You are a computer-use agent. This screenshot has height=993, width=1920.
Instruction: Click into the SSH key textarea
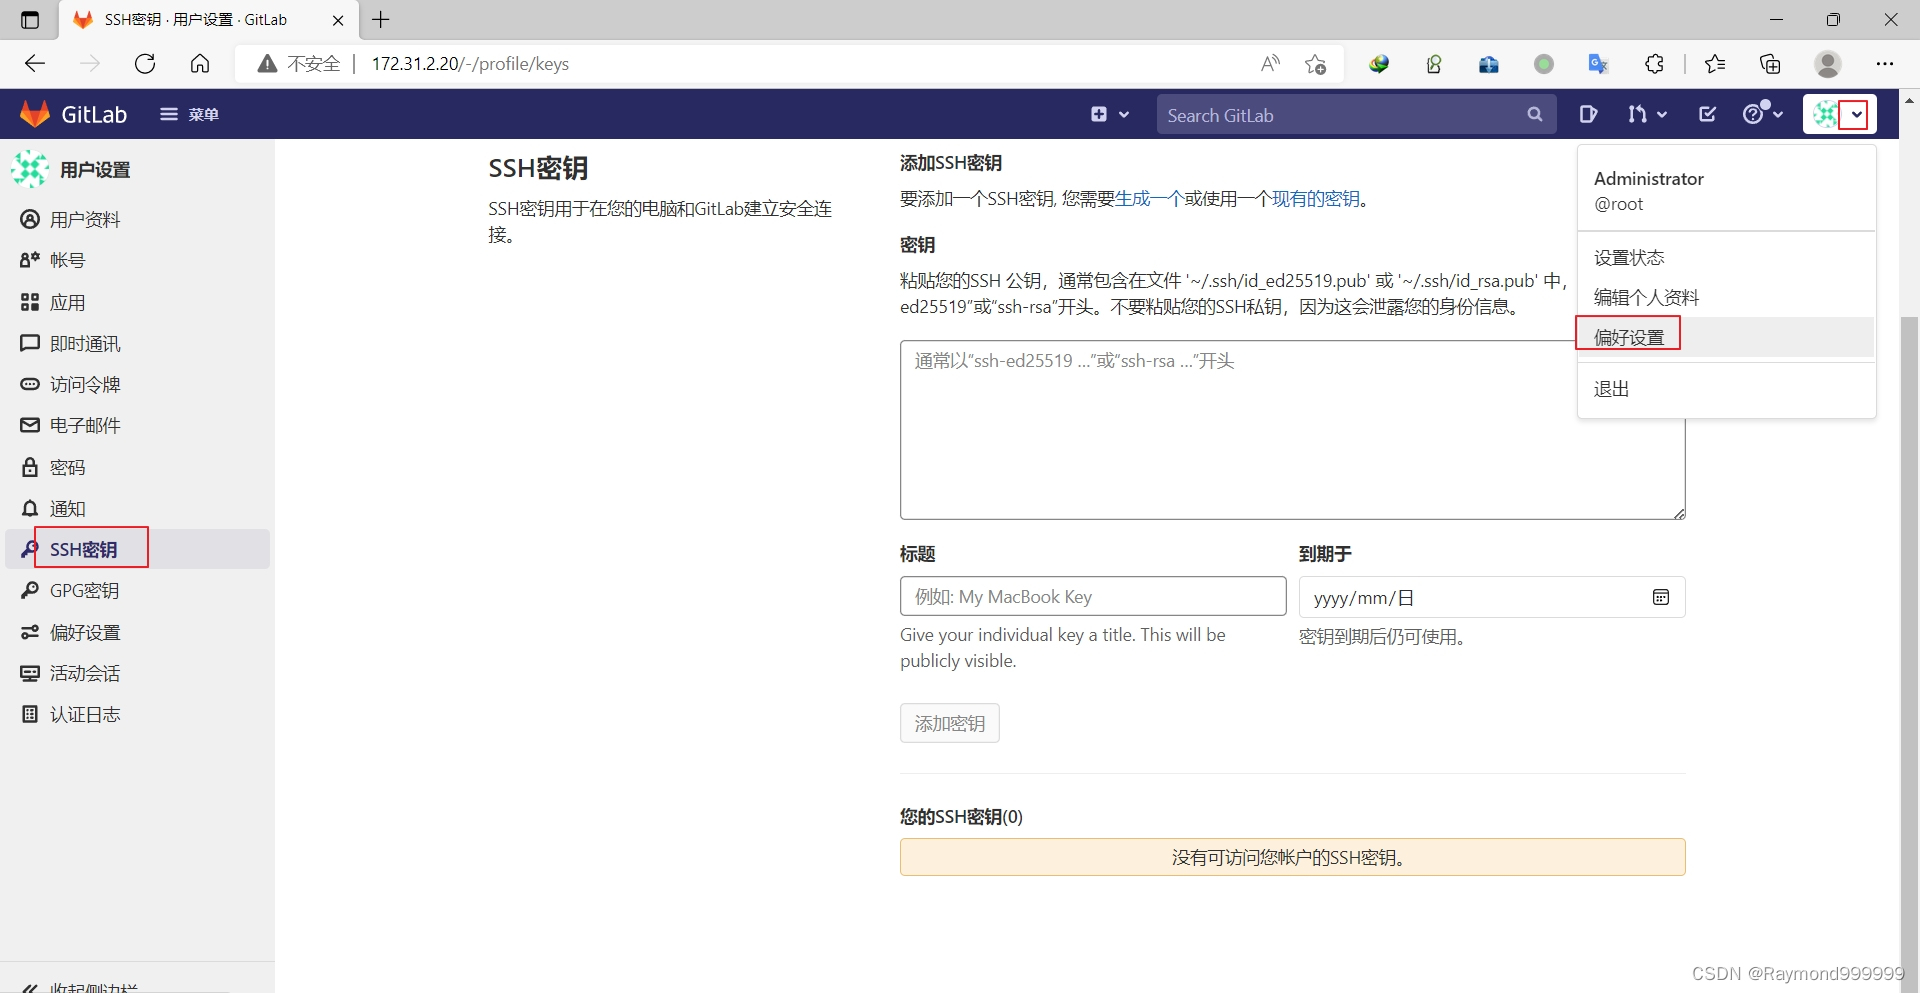(1292, 430)
